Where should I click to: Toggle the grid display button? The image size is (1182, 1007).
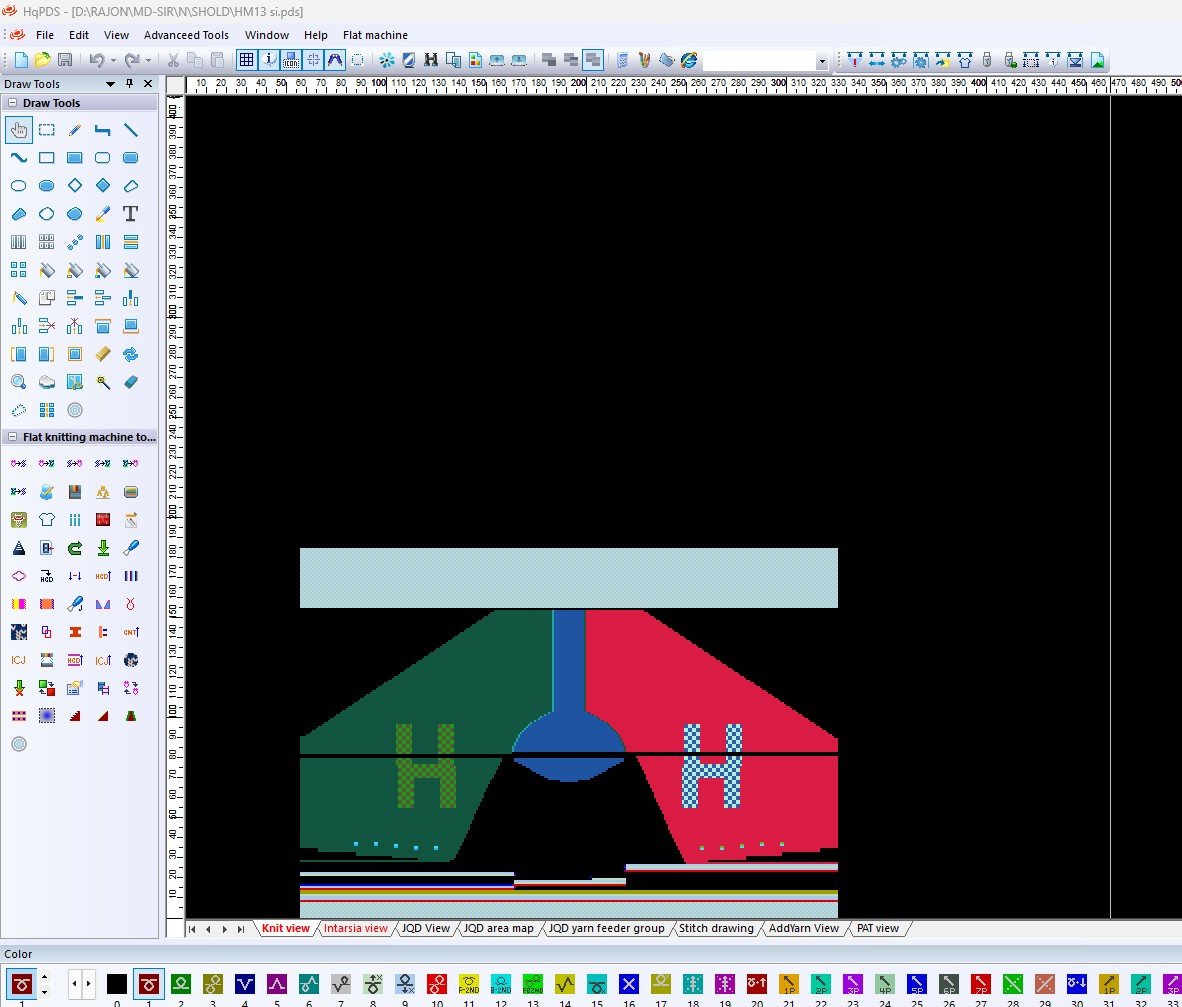[246, 60]
